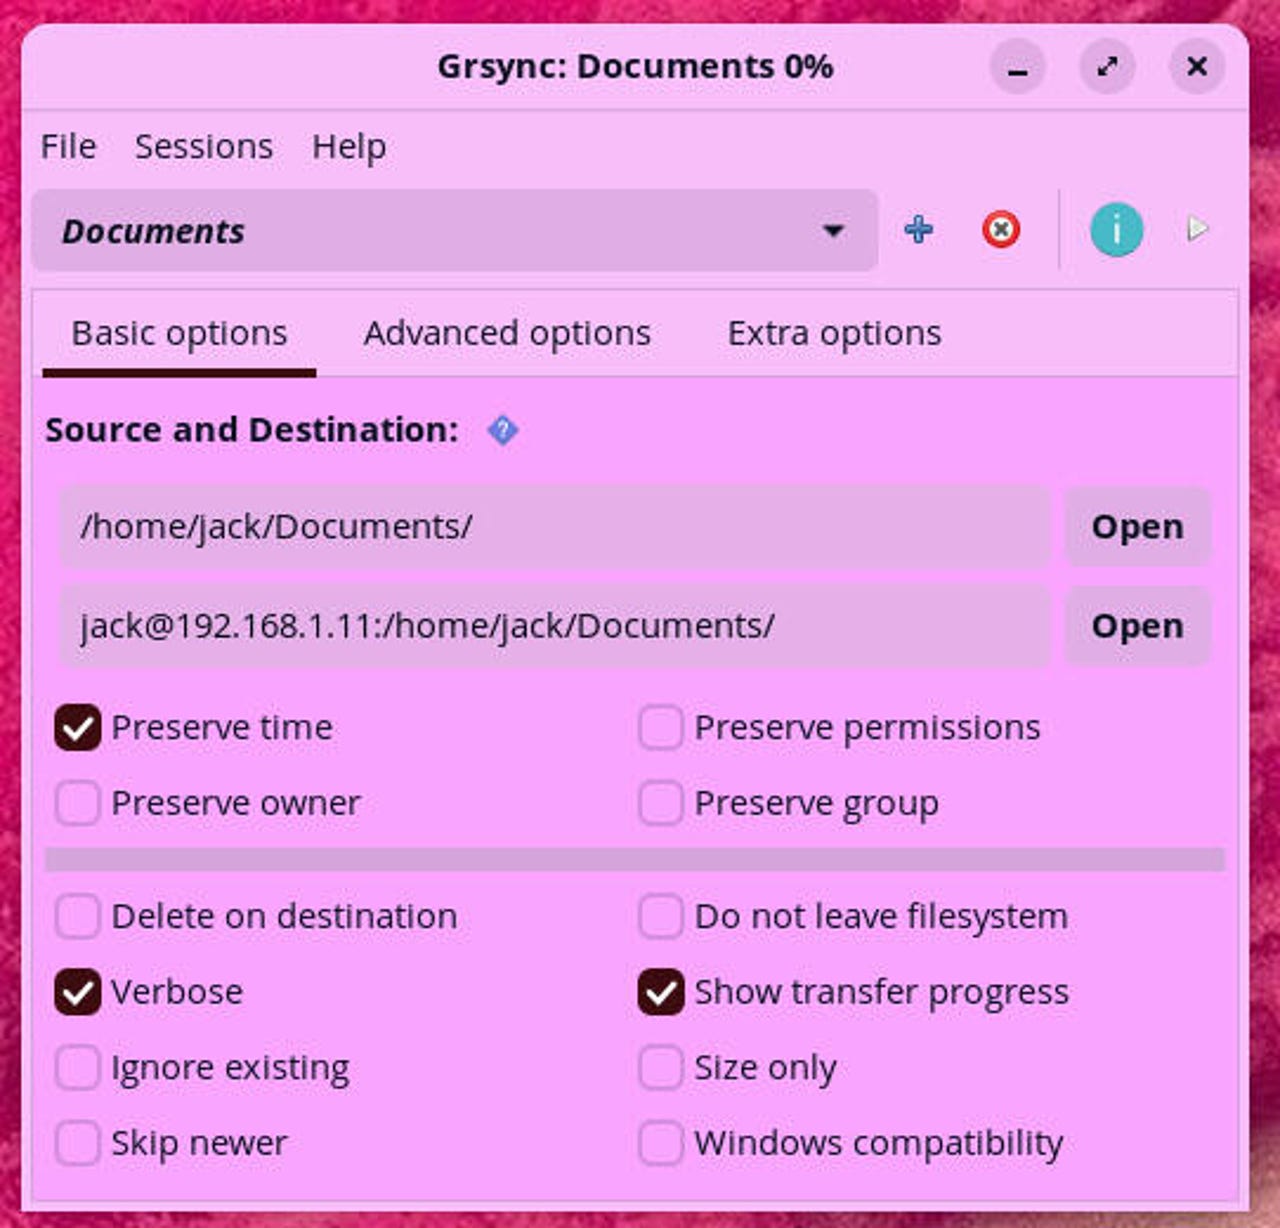Click the destination path input field
The image size is (1280, 1228).
click(x=555, y=626)
